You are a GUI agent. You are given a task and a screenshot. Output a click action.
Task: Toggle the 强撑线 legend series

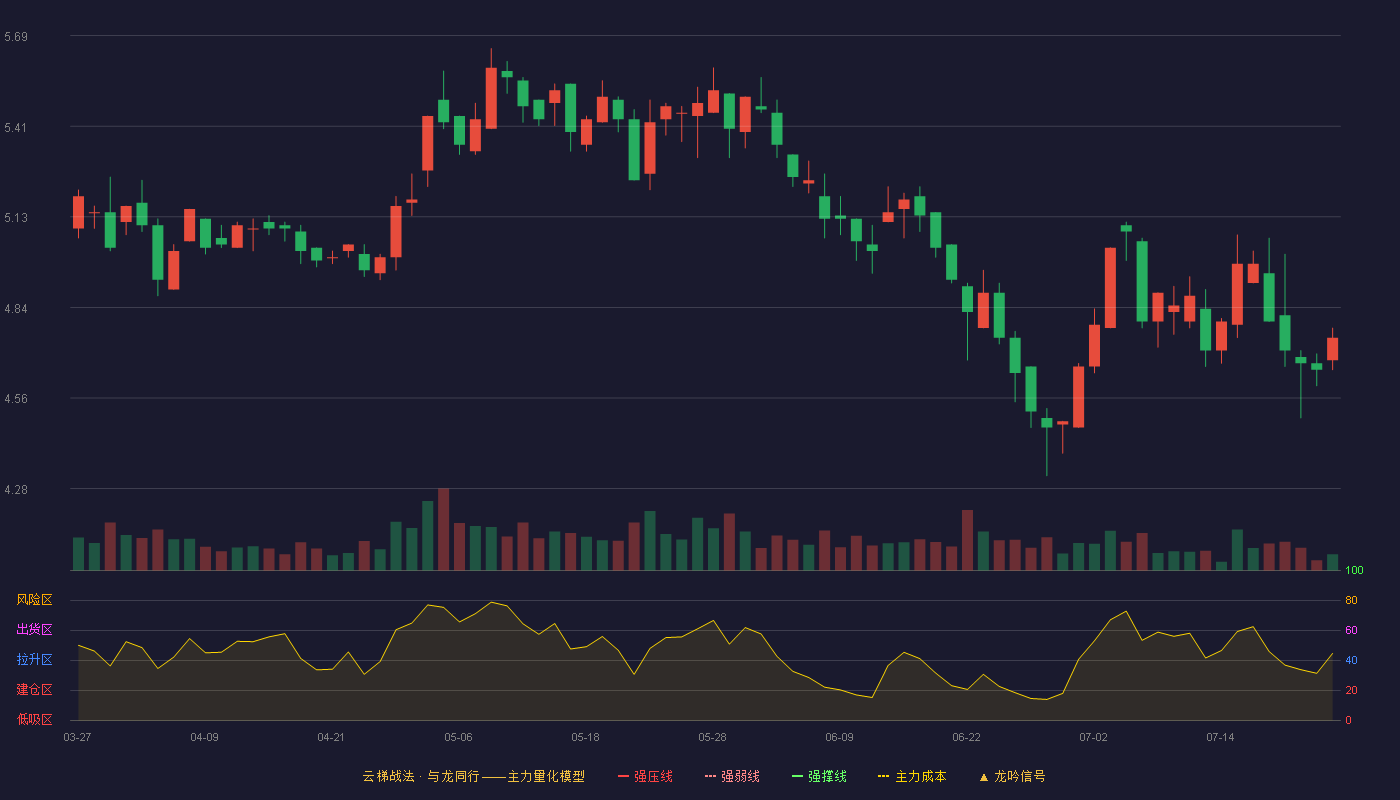click(x=819, y=776)
